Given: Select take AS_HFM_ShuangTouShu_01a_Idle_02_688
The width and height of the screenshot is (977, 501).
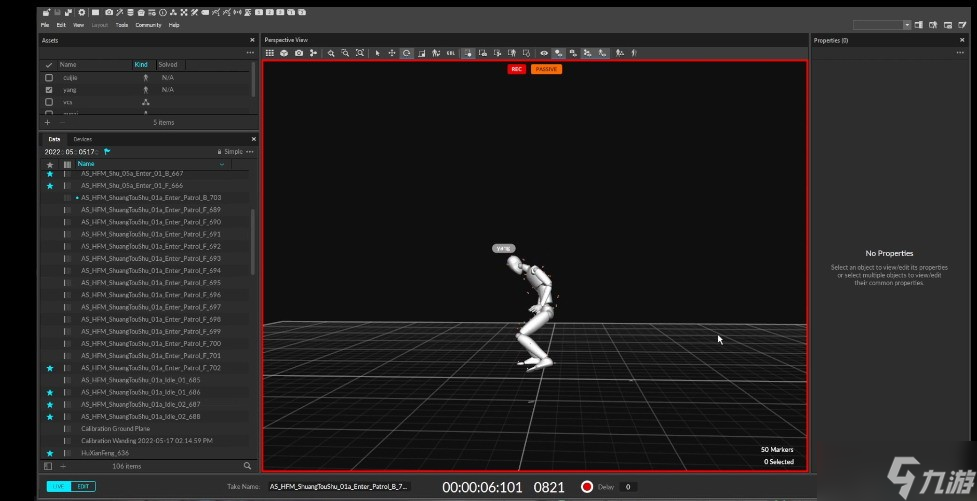Looking at the screenshot, I should pyautogui.click(x=141, y=417).
